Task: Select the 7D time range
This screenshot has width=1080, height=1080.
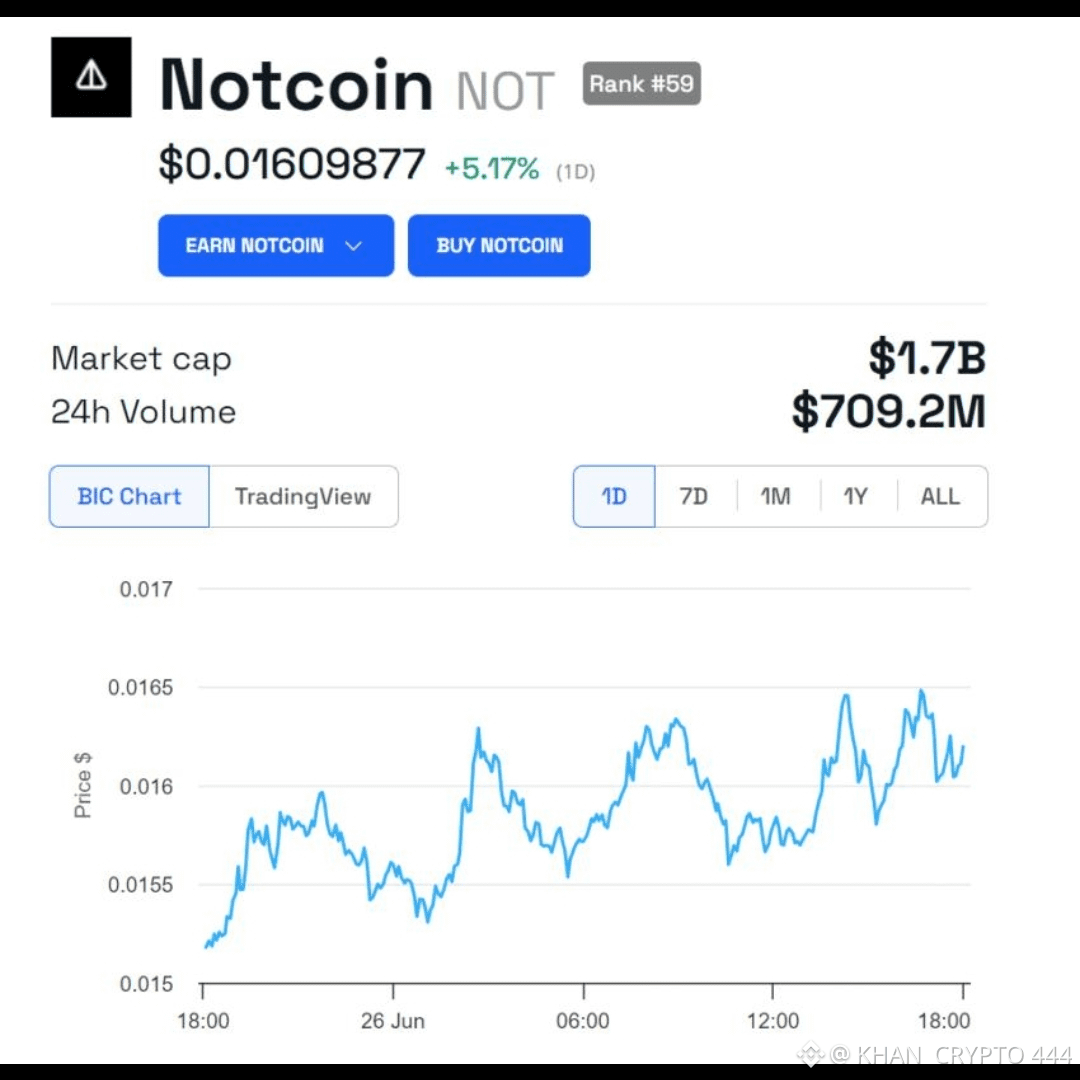Action: [694, 497]
